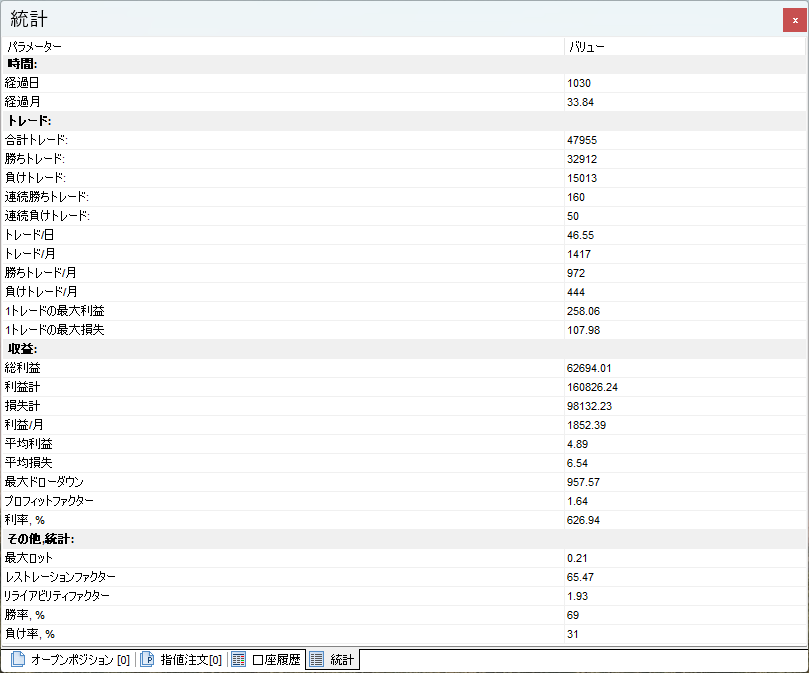Click the account history (口座履歴) table icon
Screen dimensions: 809x673
pos(238,660)
